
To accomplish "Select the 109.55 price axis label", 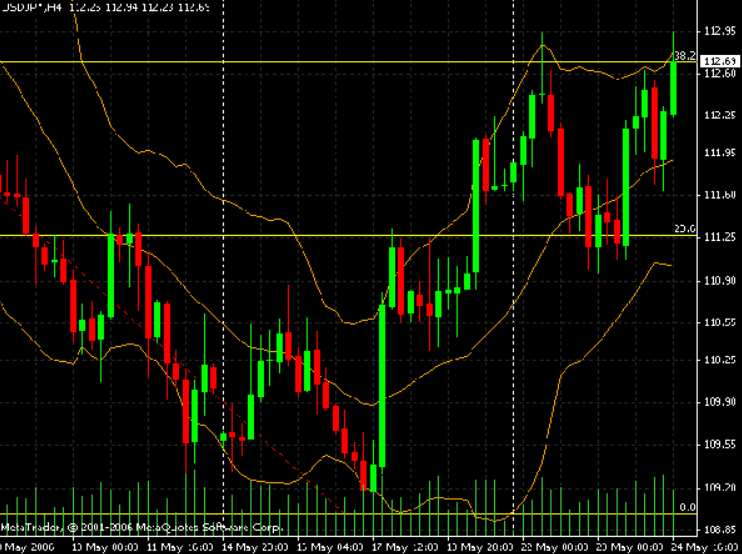I will pos(720,445).
